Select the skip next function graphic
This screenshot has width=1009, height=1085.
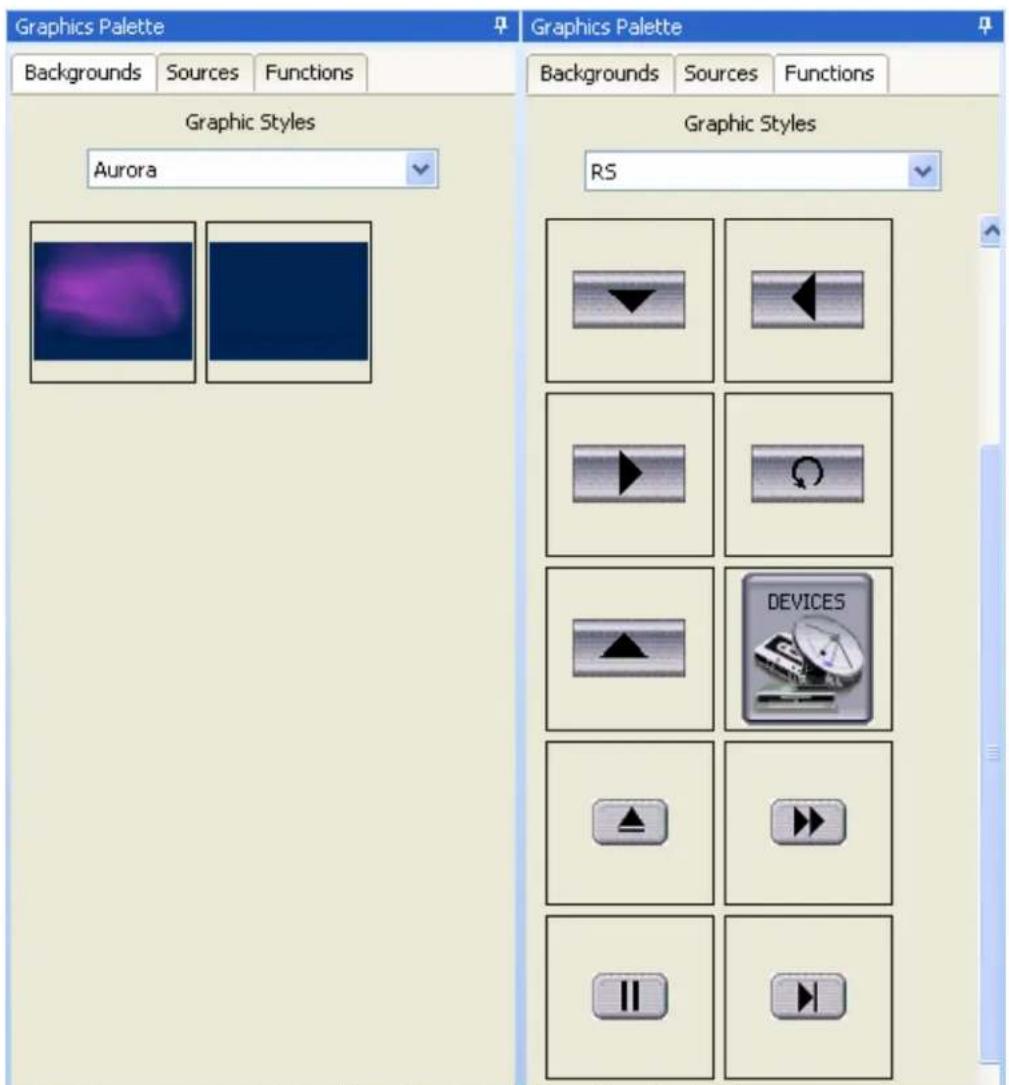(808, 997)
